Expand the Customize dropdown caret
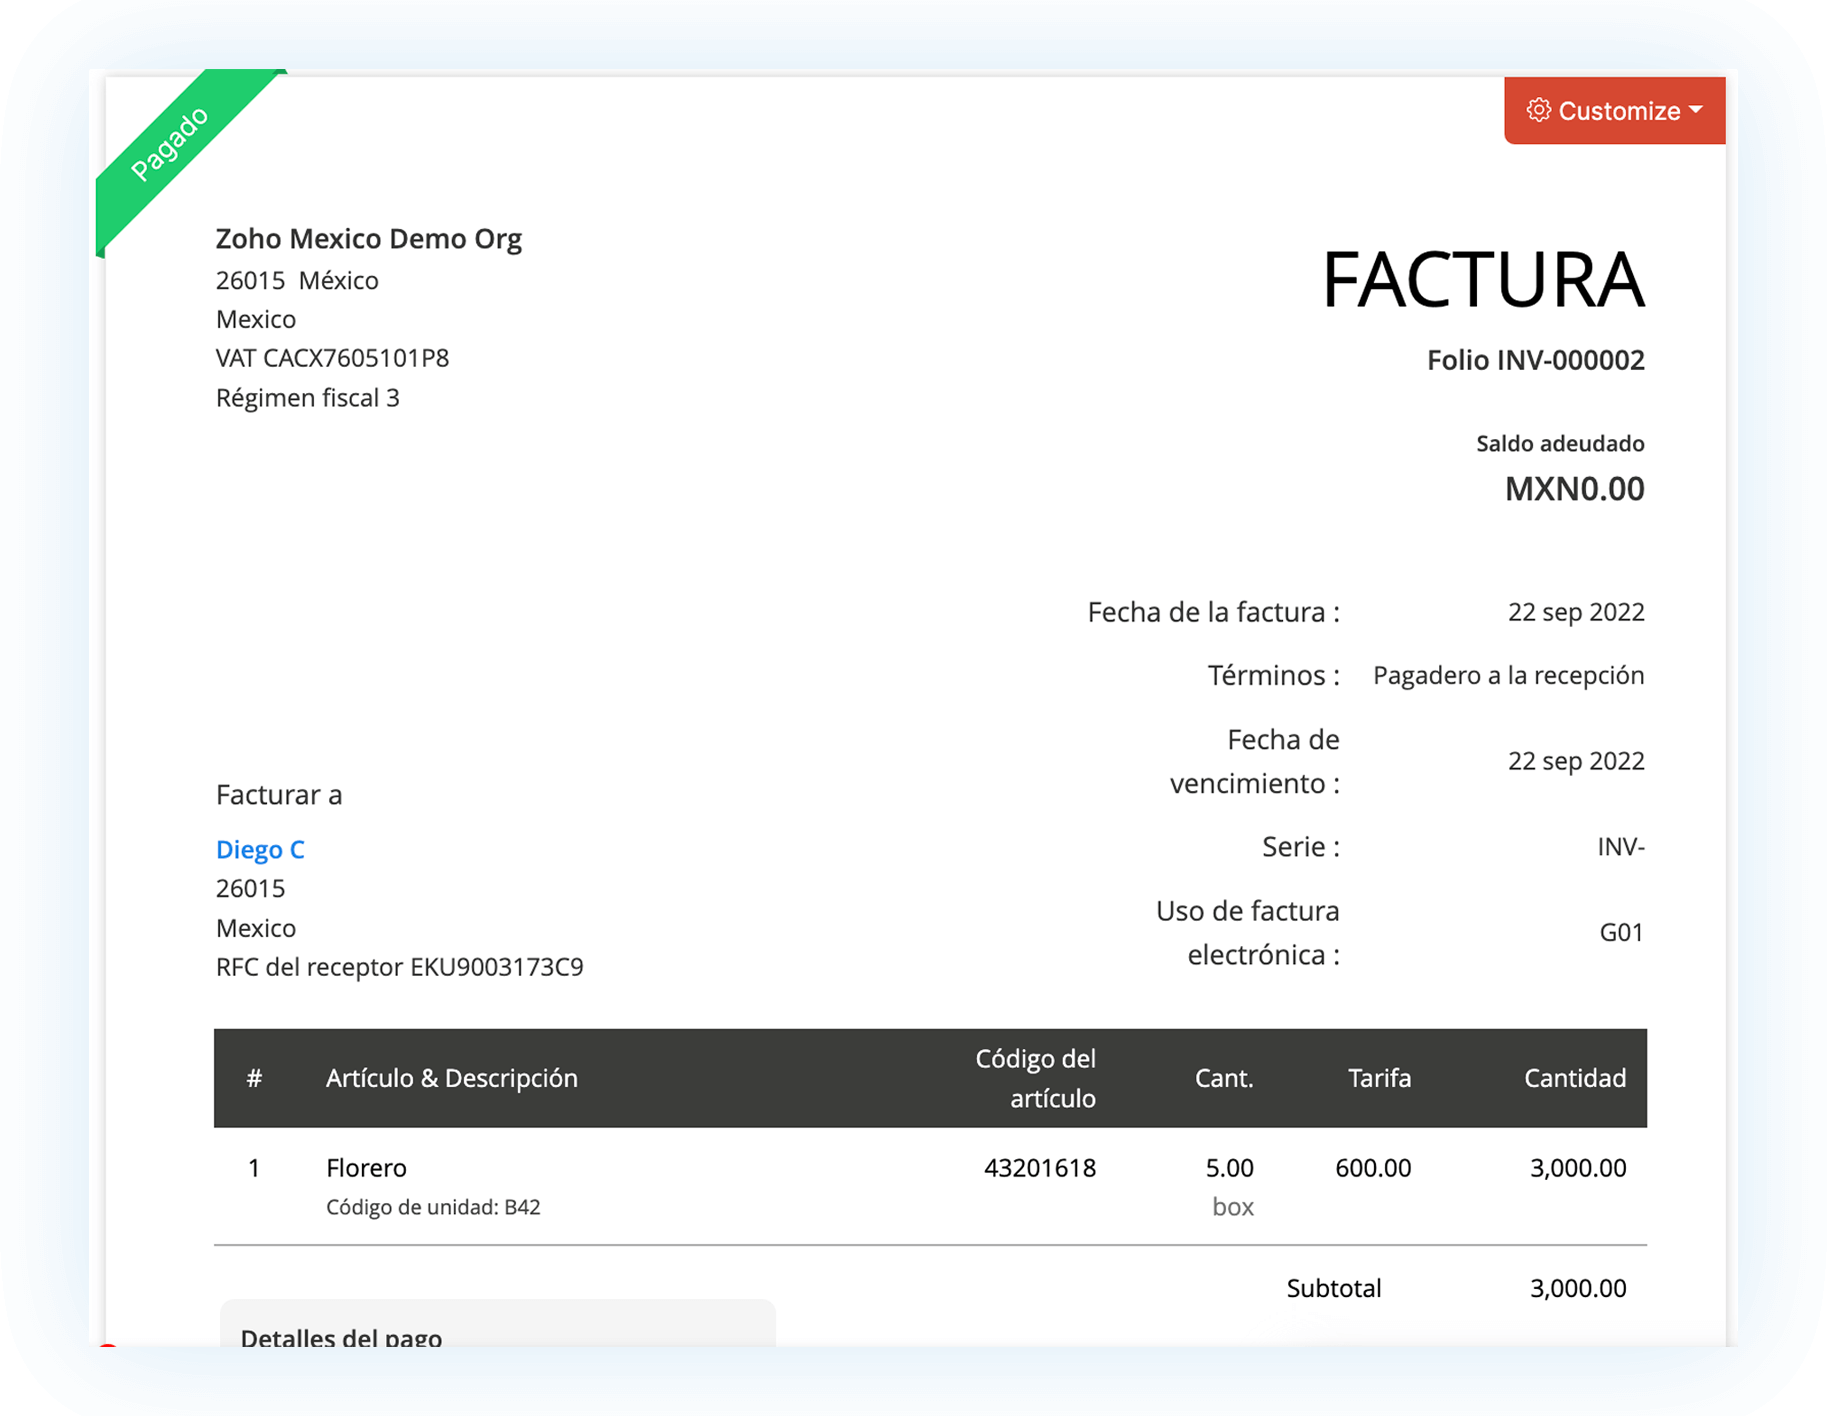Image resolution: width=1827 pixels, height=1416 pixels. point(1696,110)
